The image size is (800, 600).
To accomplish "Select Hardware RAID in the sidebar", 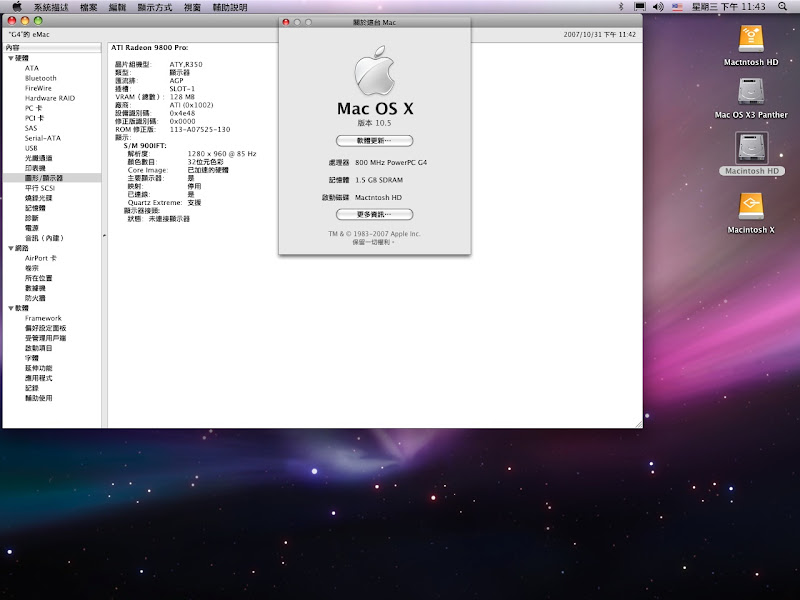I will click(x=50, y=98).
